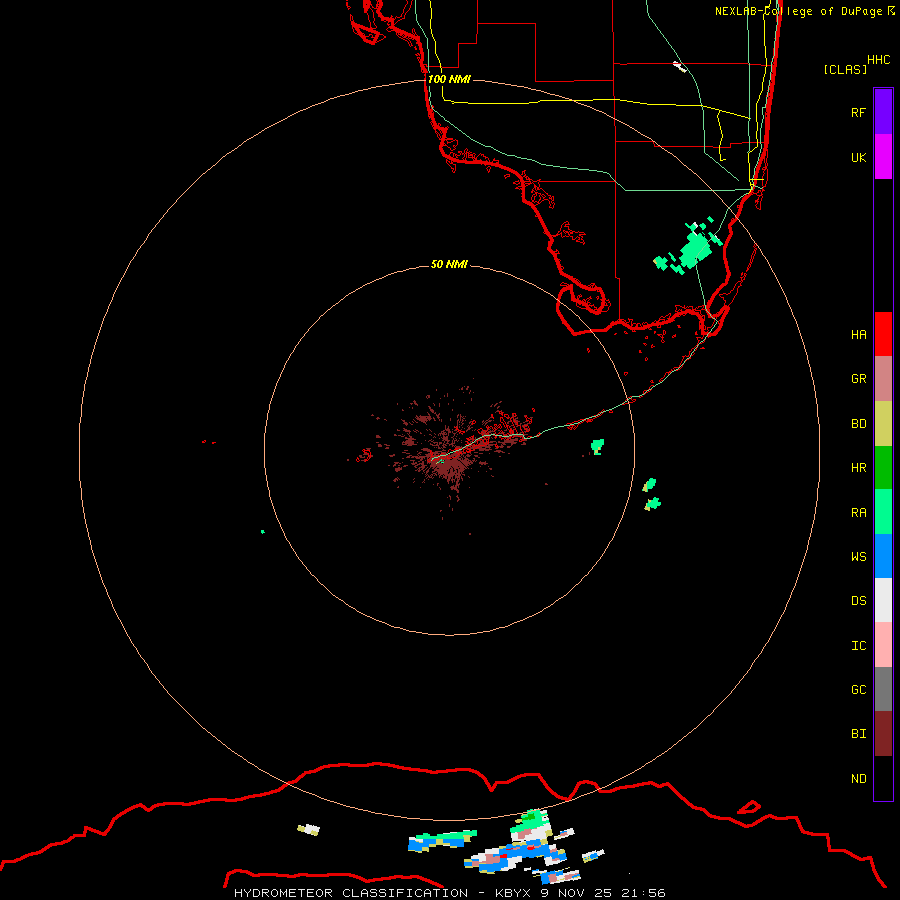Click the "HA" legend label
Screen dimensions: 900x900
858,335
